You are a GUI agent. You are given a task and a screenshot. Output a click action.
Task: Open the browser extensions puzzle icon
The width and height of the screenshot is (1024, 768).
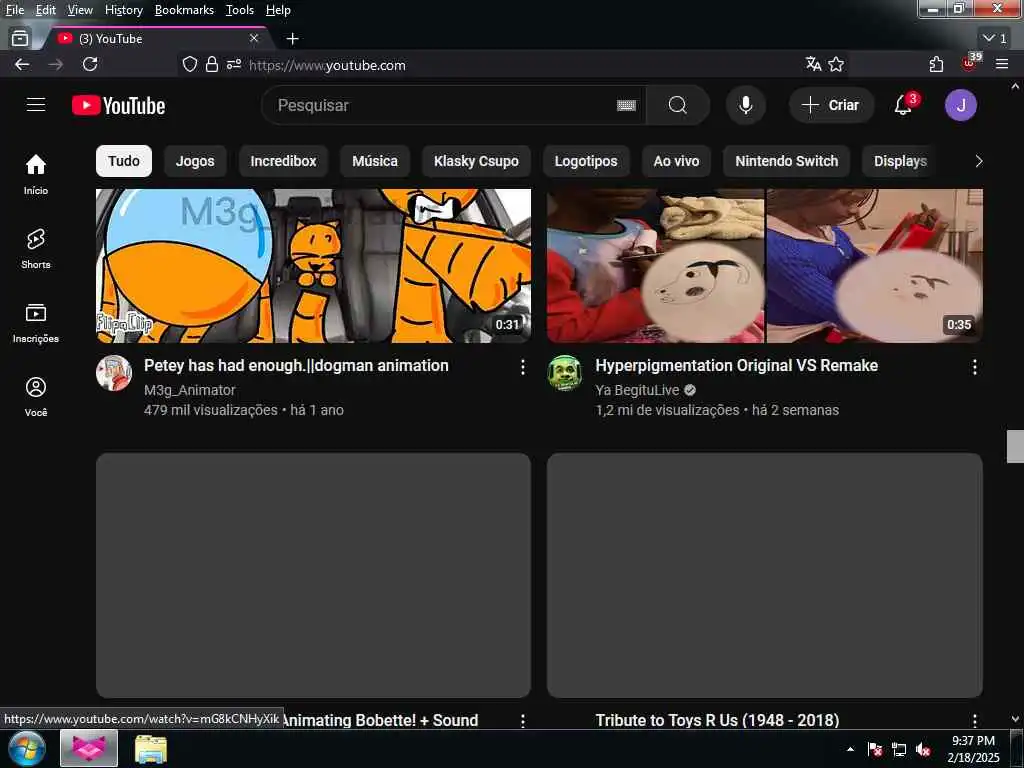click(x=936, y=64)
